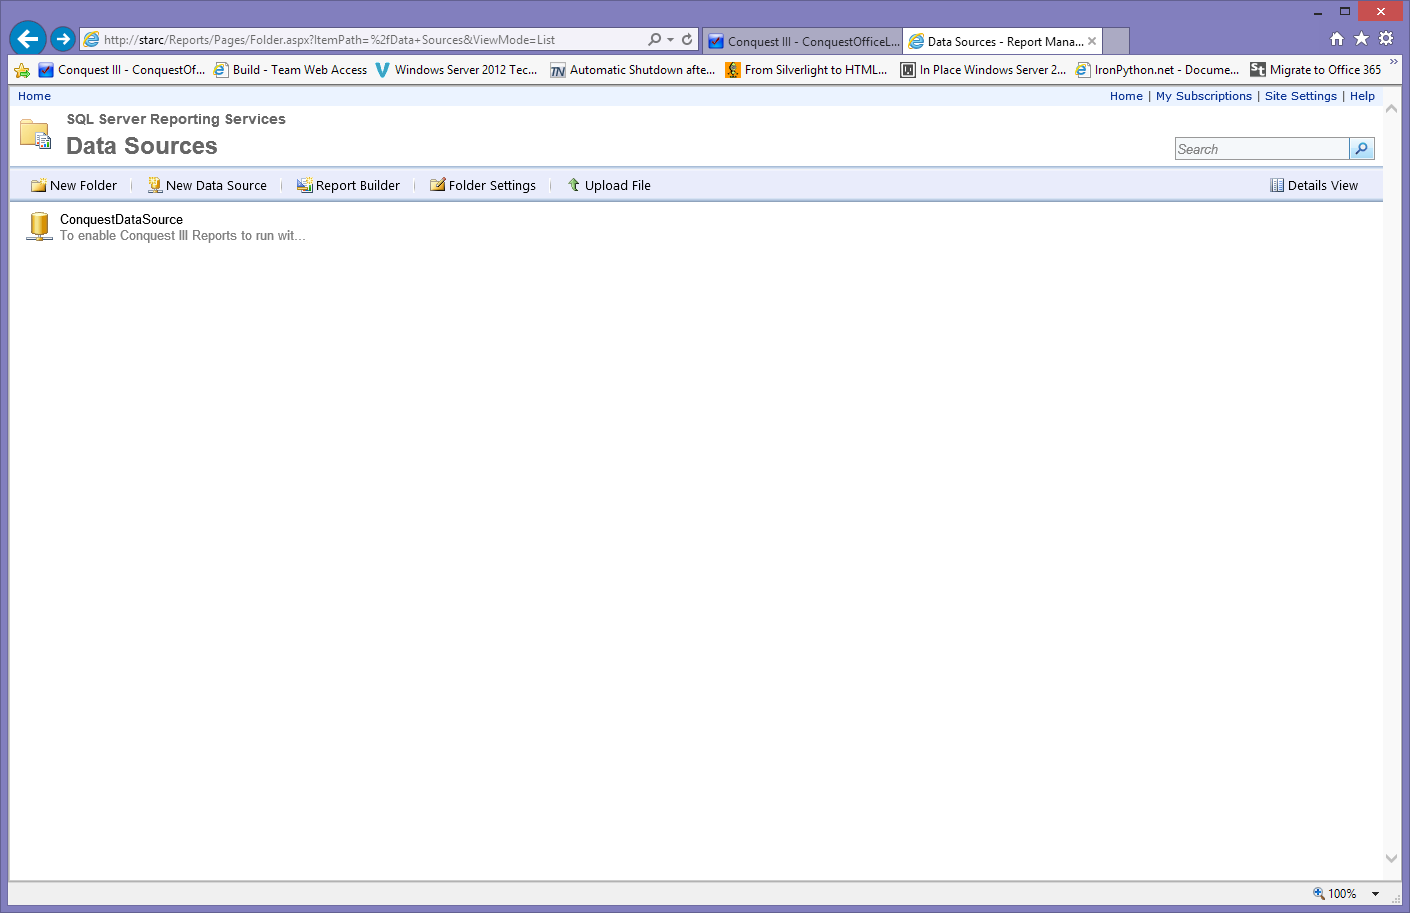Open Migrate to Office 365 bookmark
1410x913 pixels.
pyautogui.click(x=1315, y=70)
